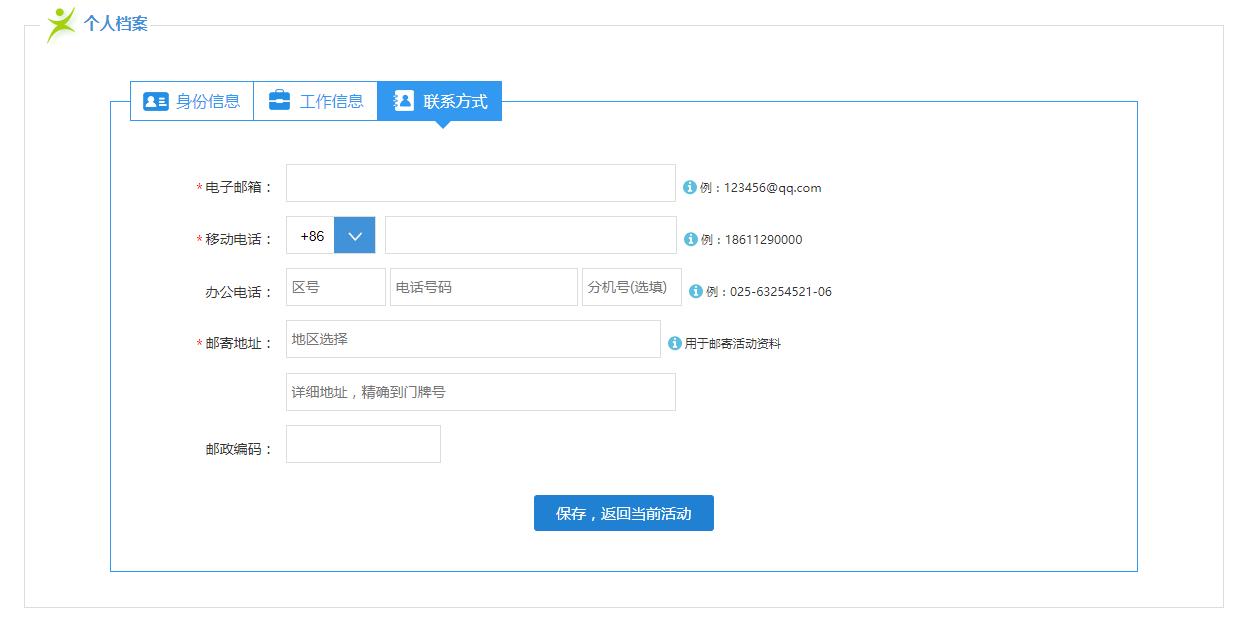The height and width of the screenshot is (624, 1247).
Task: Click the 邮寄地址 field label
Action: click(239, 343)
